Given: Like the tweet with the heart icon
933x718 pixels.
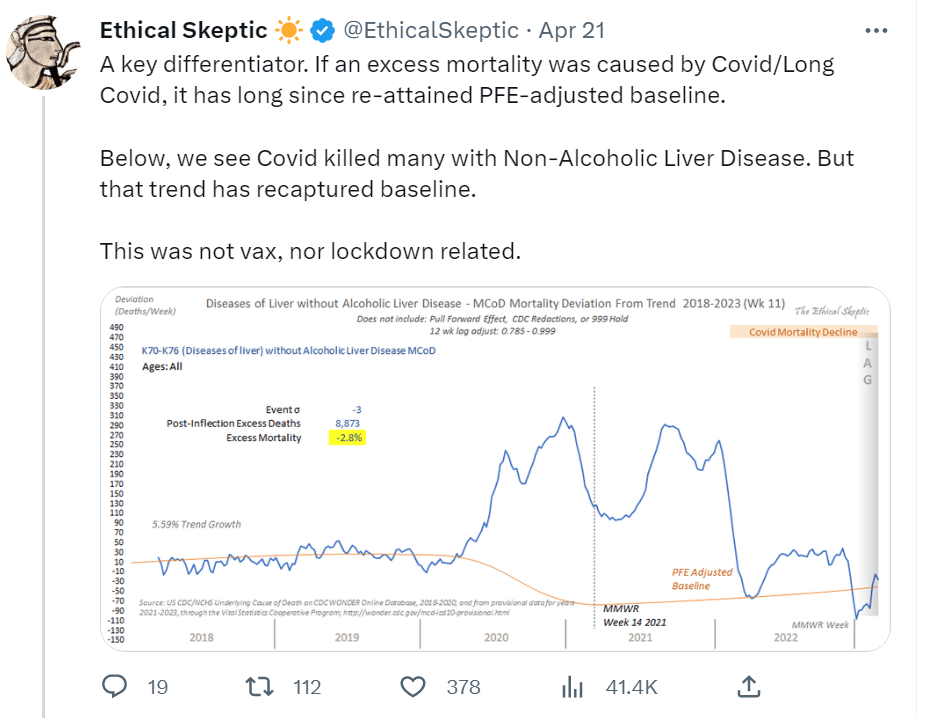Looking at the screenshot, I should pyautogui.click(x=413, y=687).
